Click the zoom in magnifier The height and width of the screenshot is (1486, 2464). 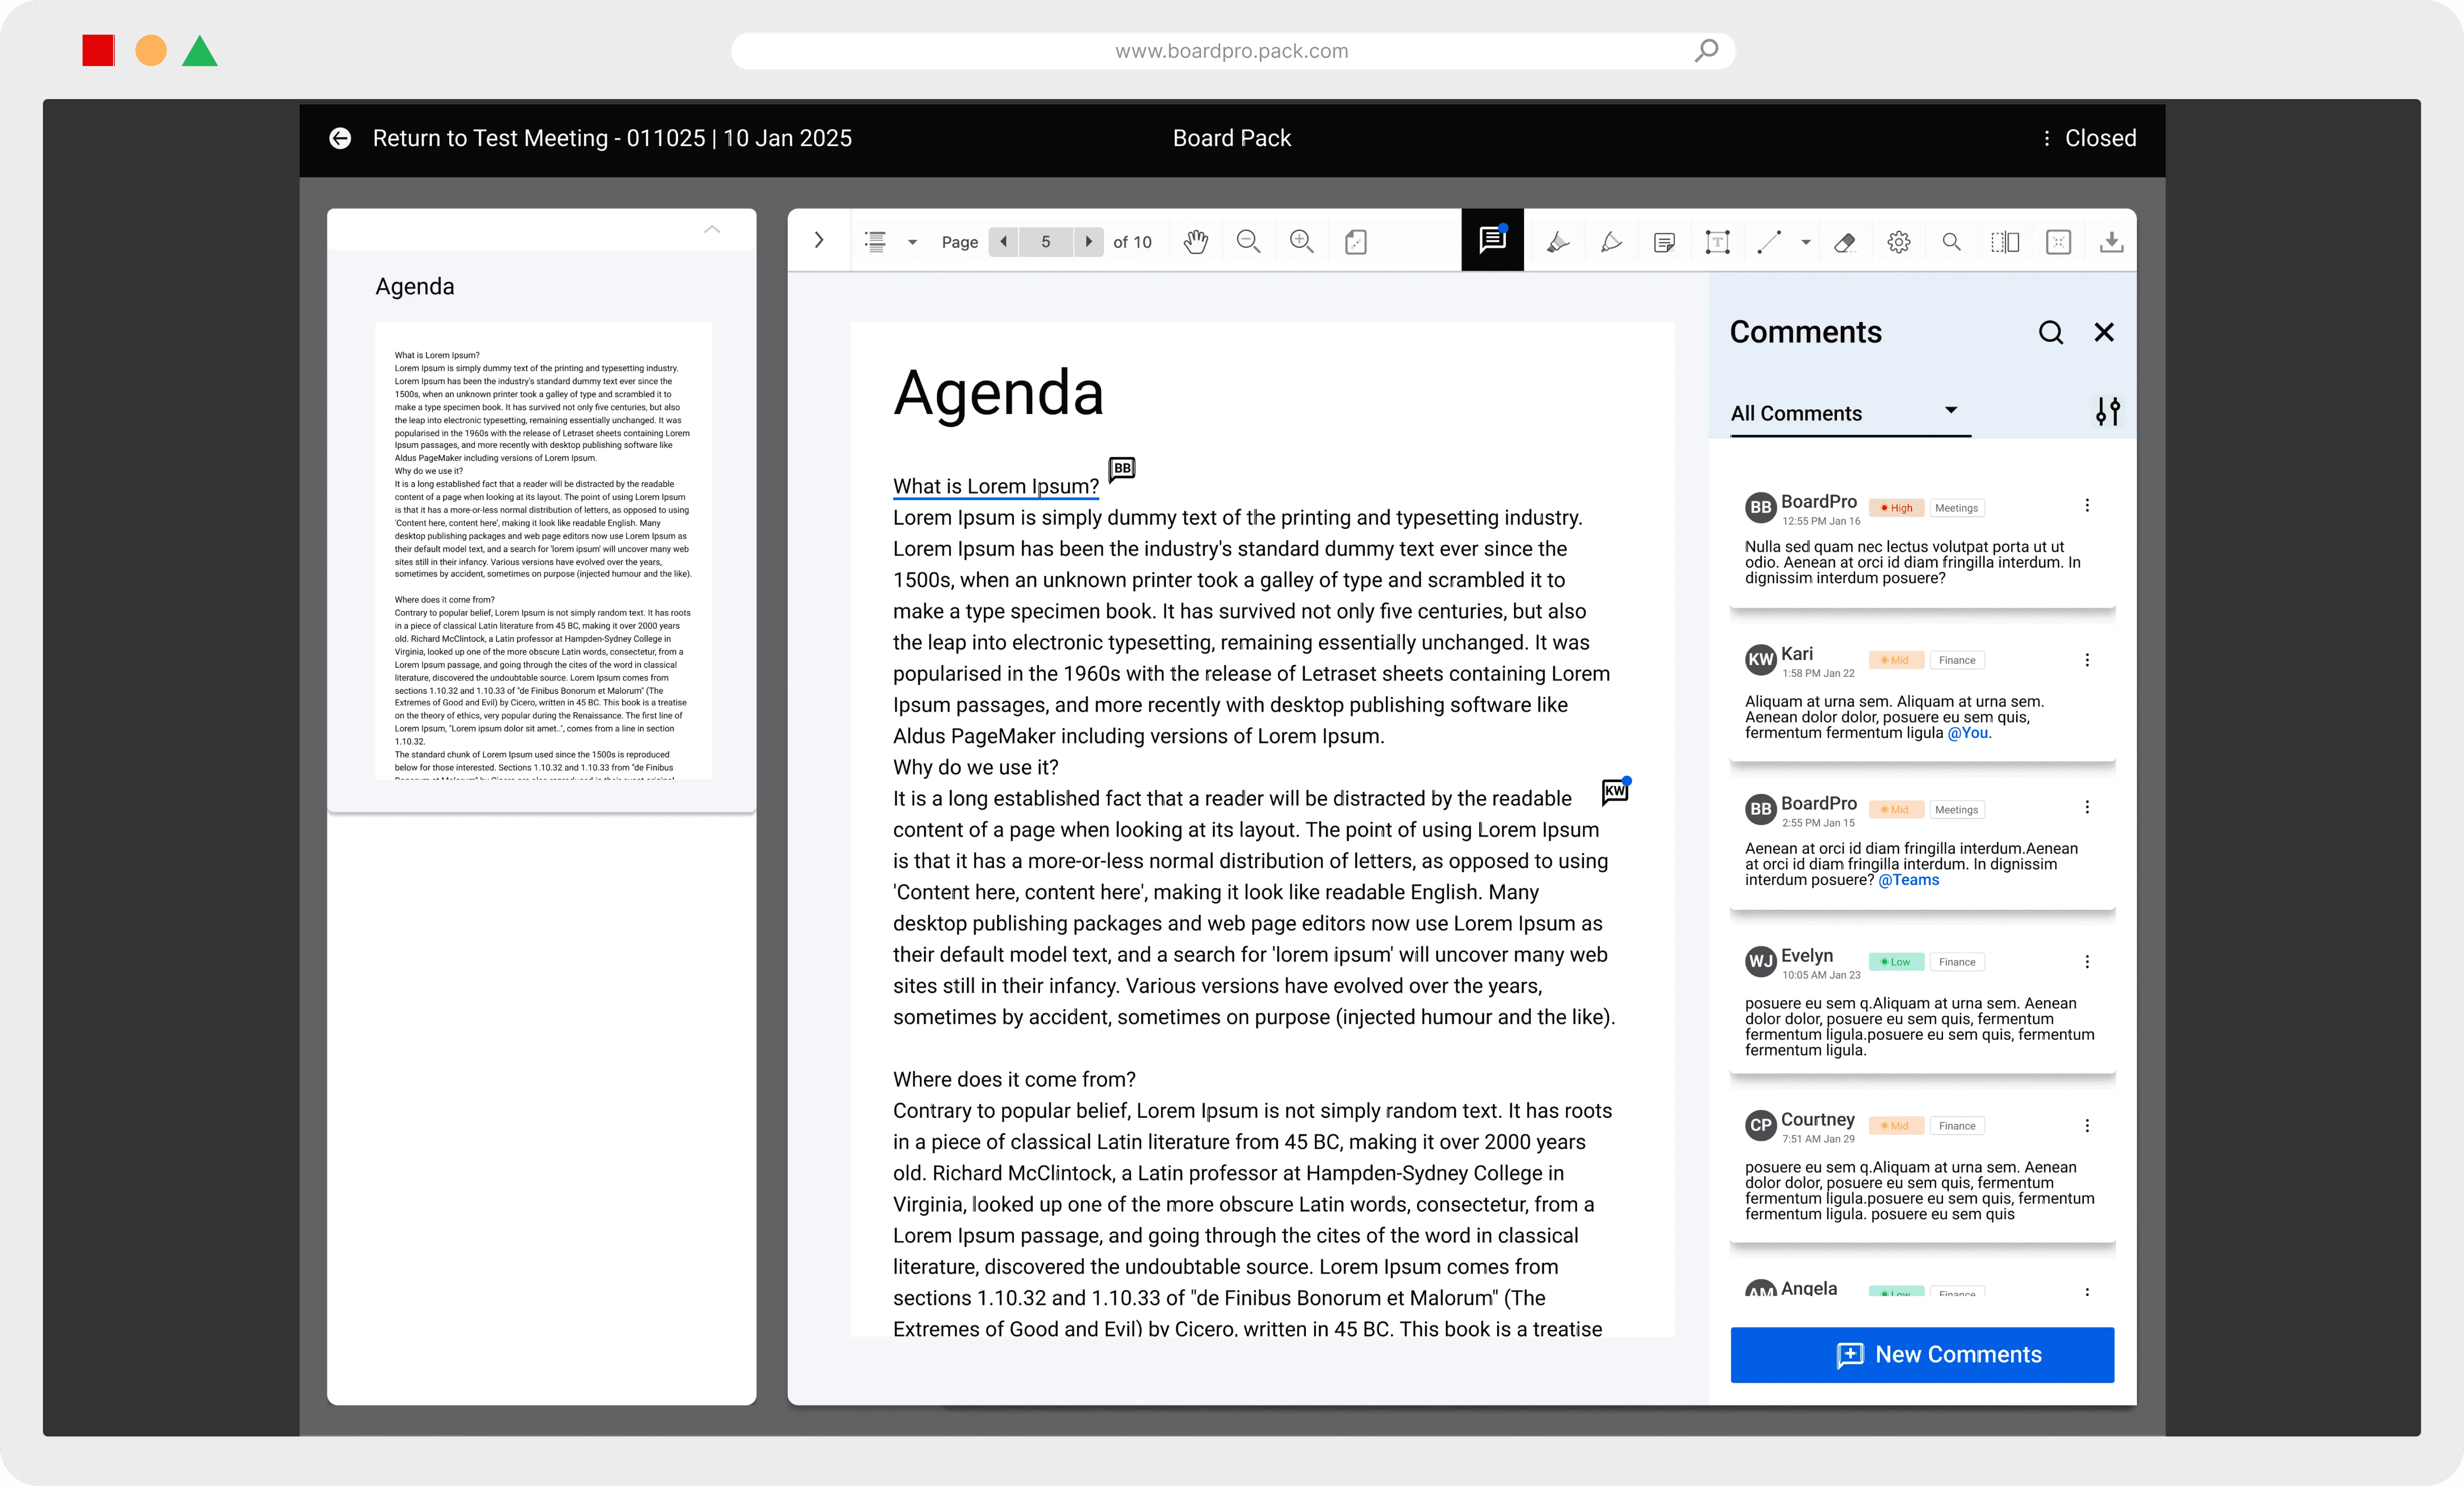click(1301, 241)
